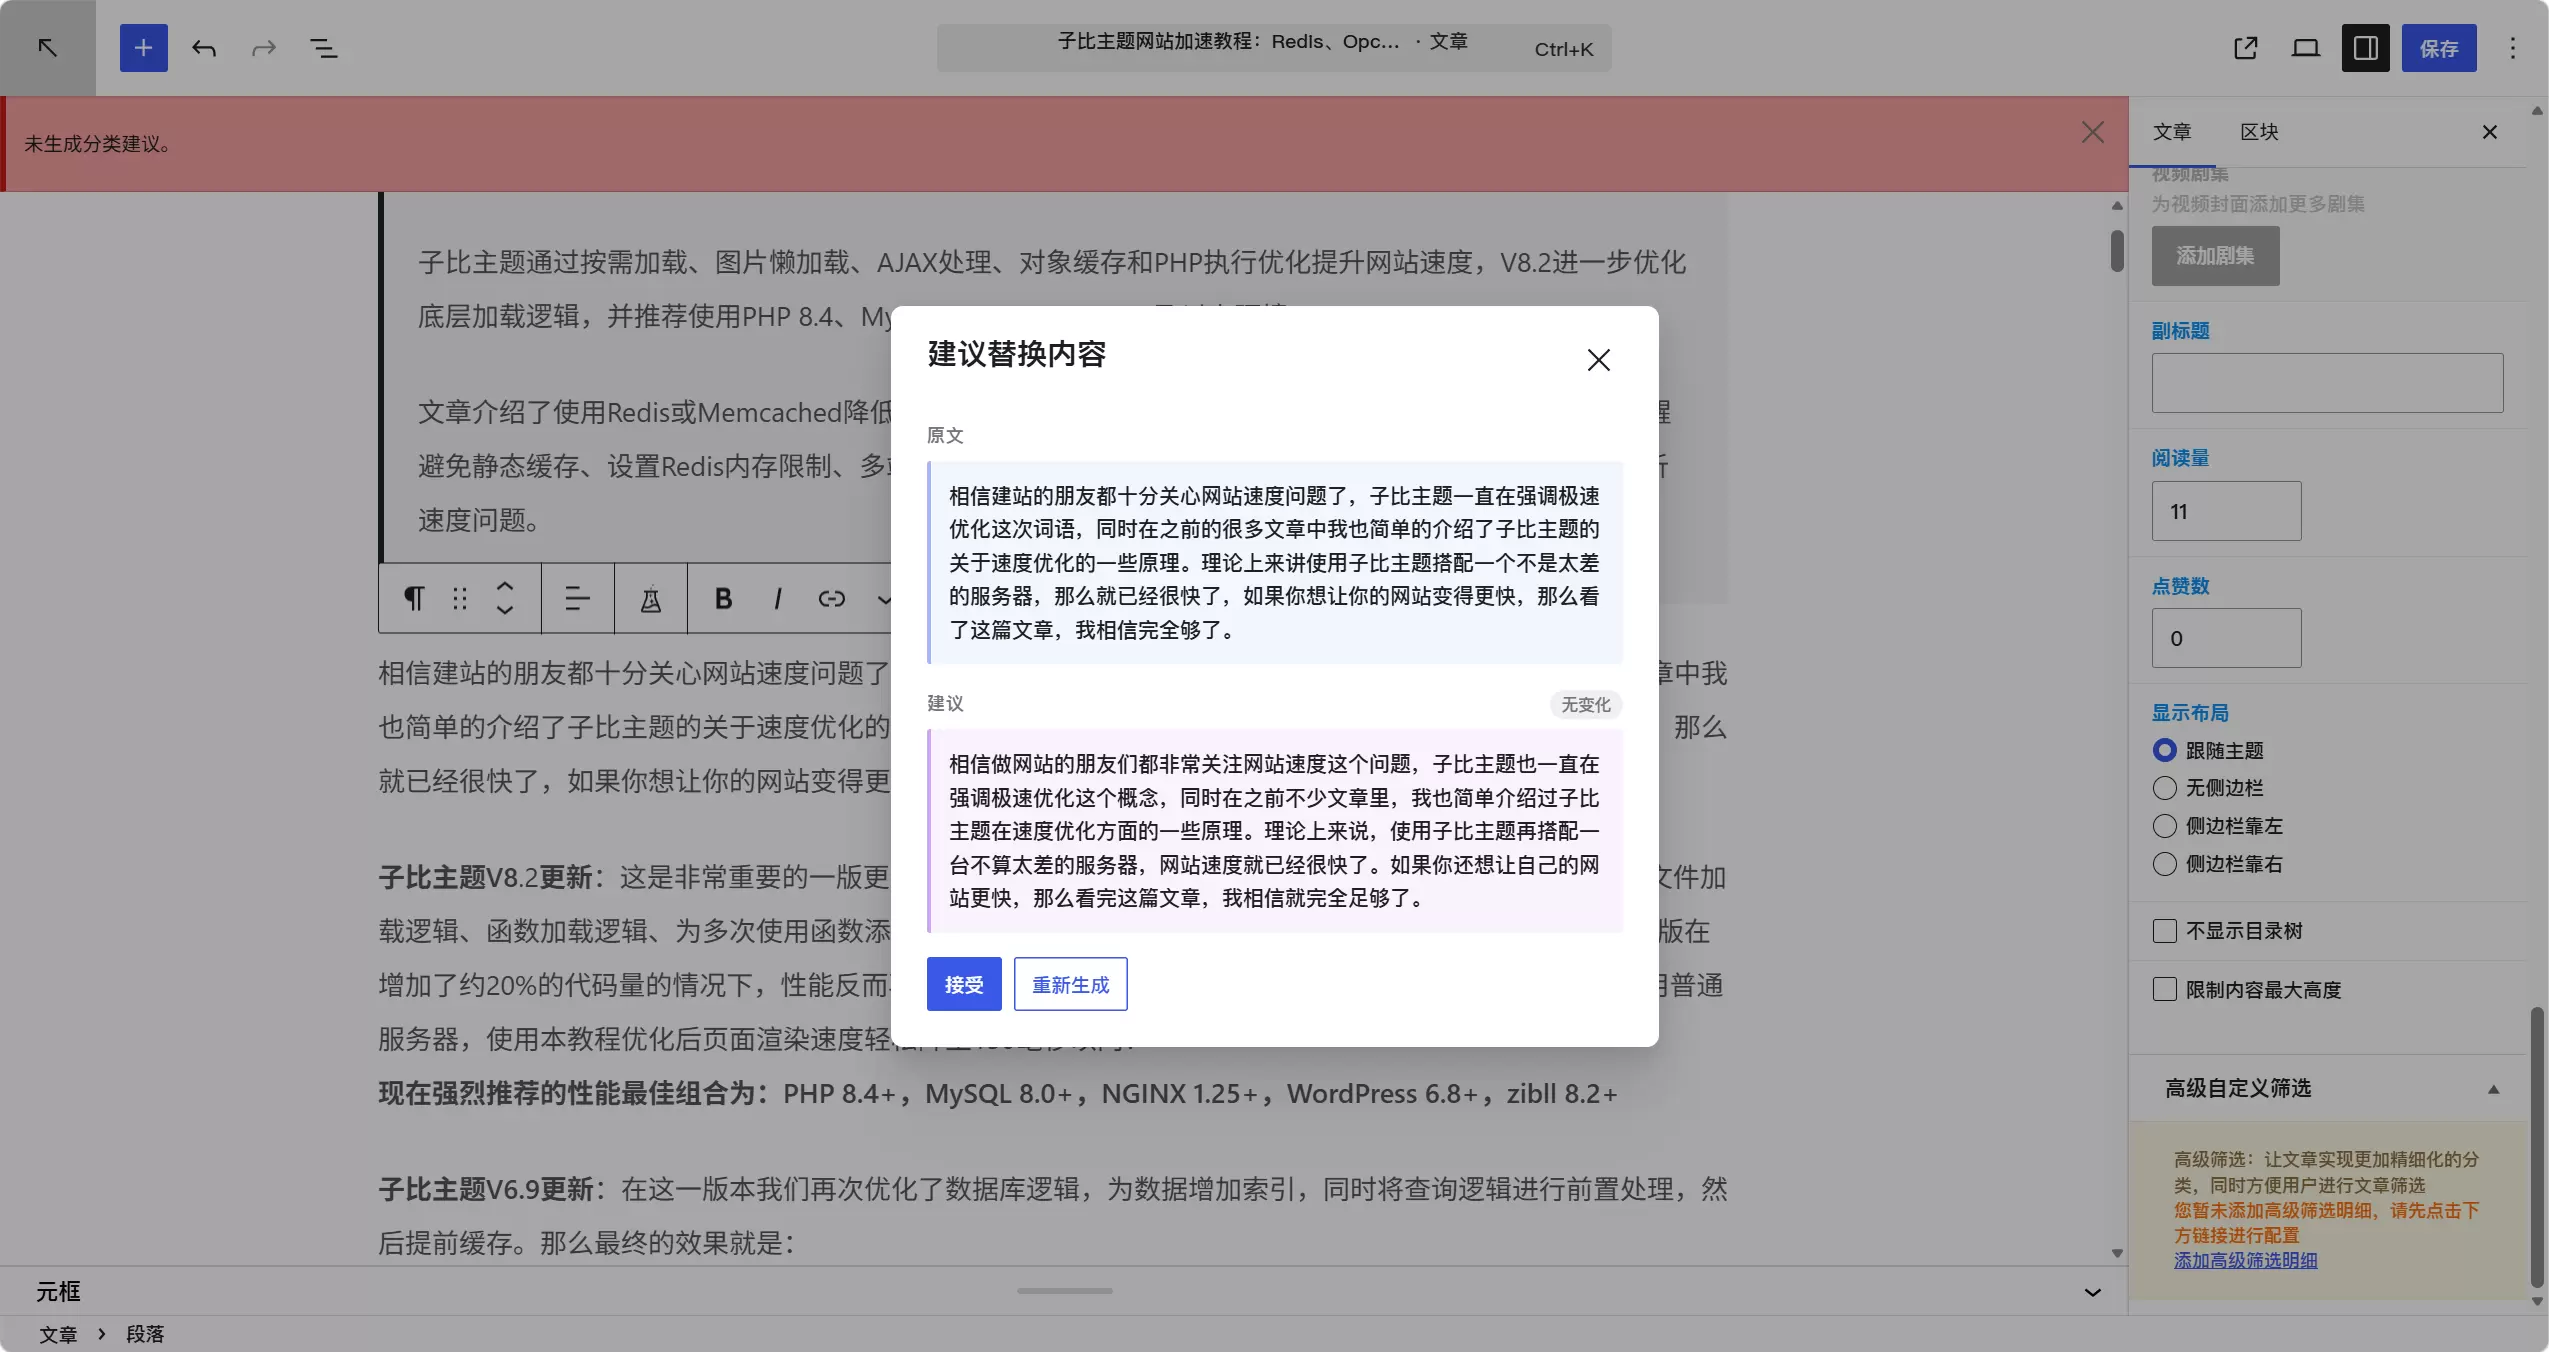Insert a link on selected text

[x=831, y=598]
